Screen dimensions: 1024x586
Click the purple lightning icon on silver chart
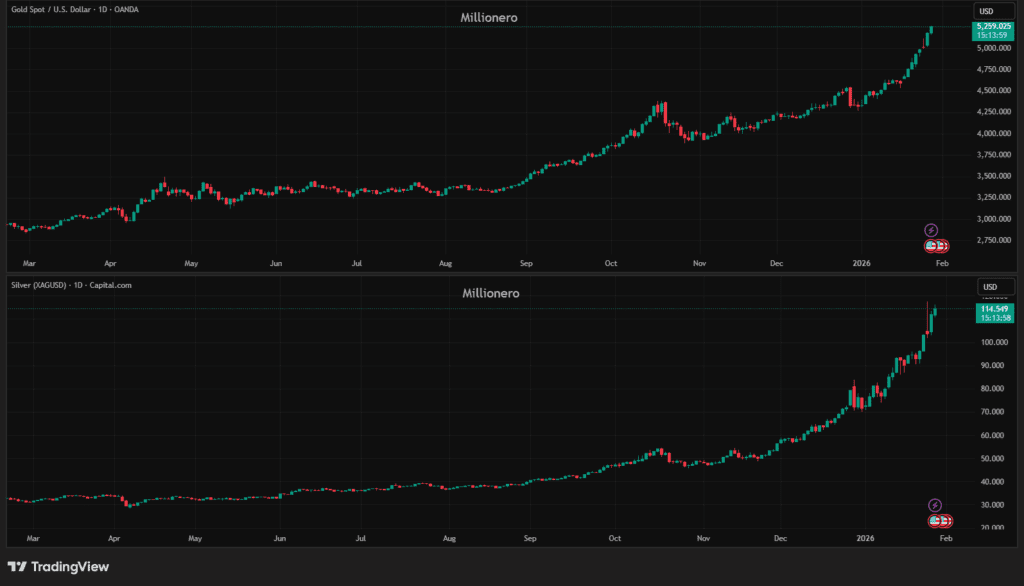pos(935,505)
